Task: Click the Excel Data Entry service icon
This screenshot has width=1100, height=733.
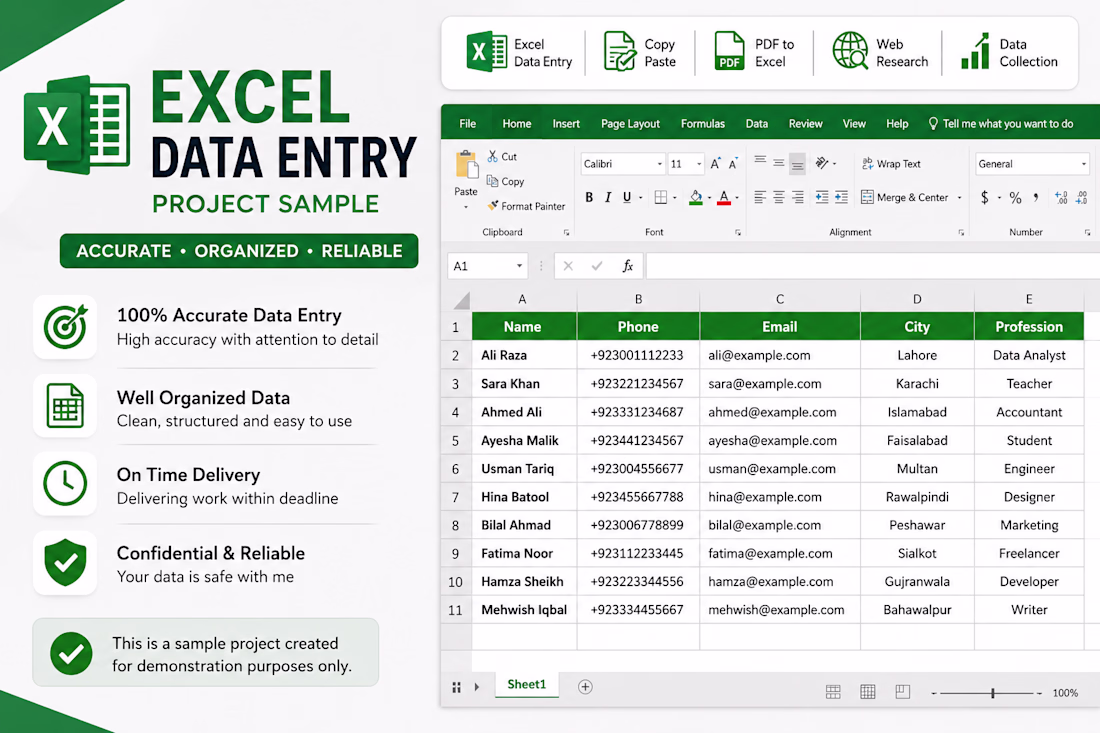Action: (486, 52)
